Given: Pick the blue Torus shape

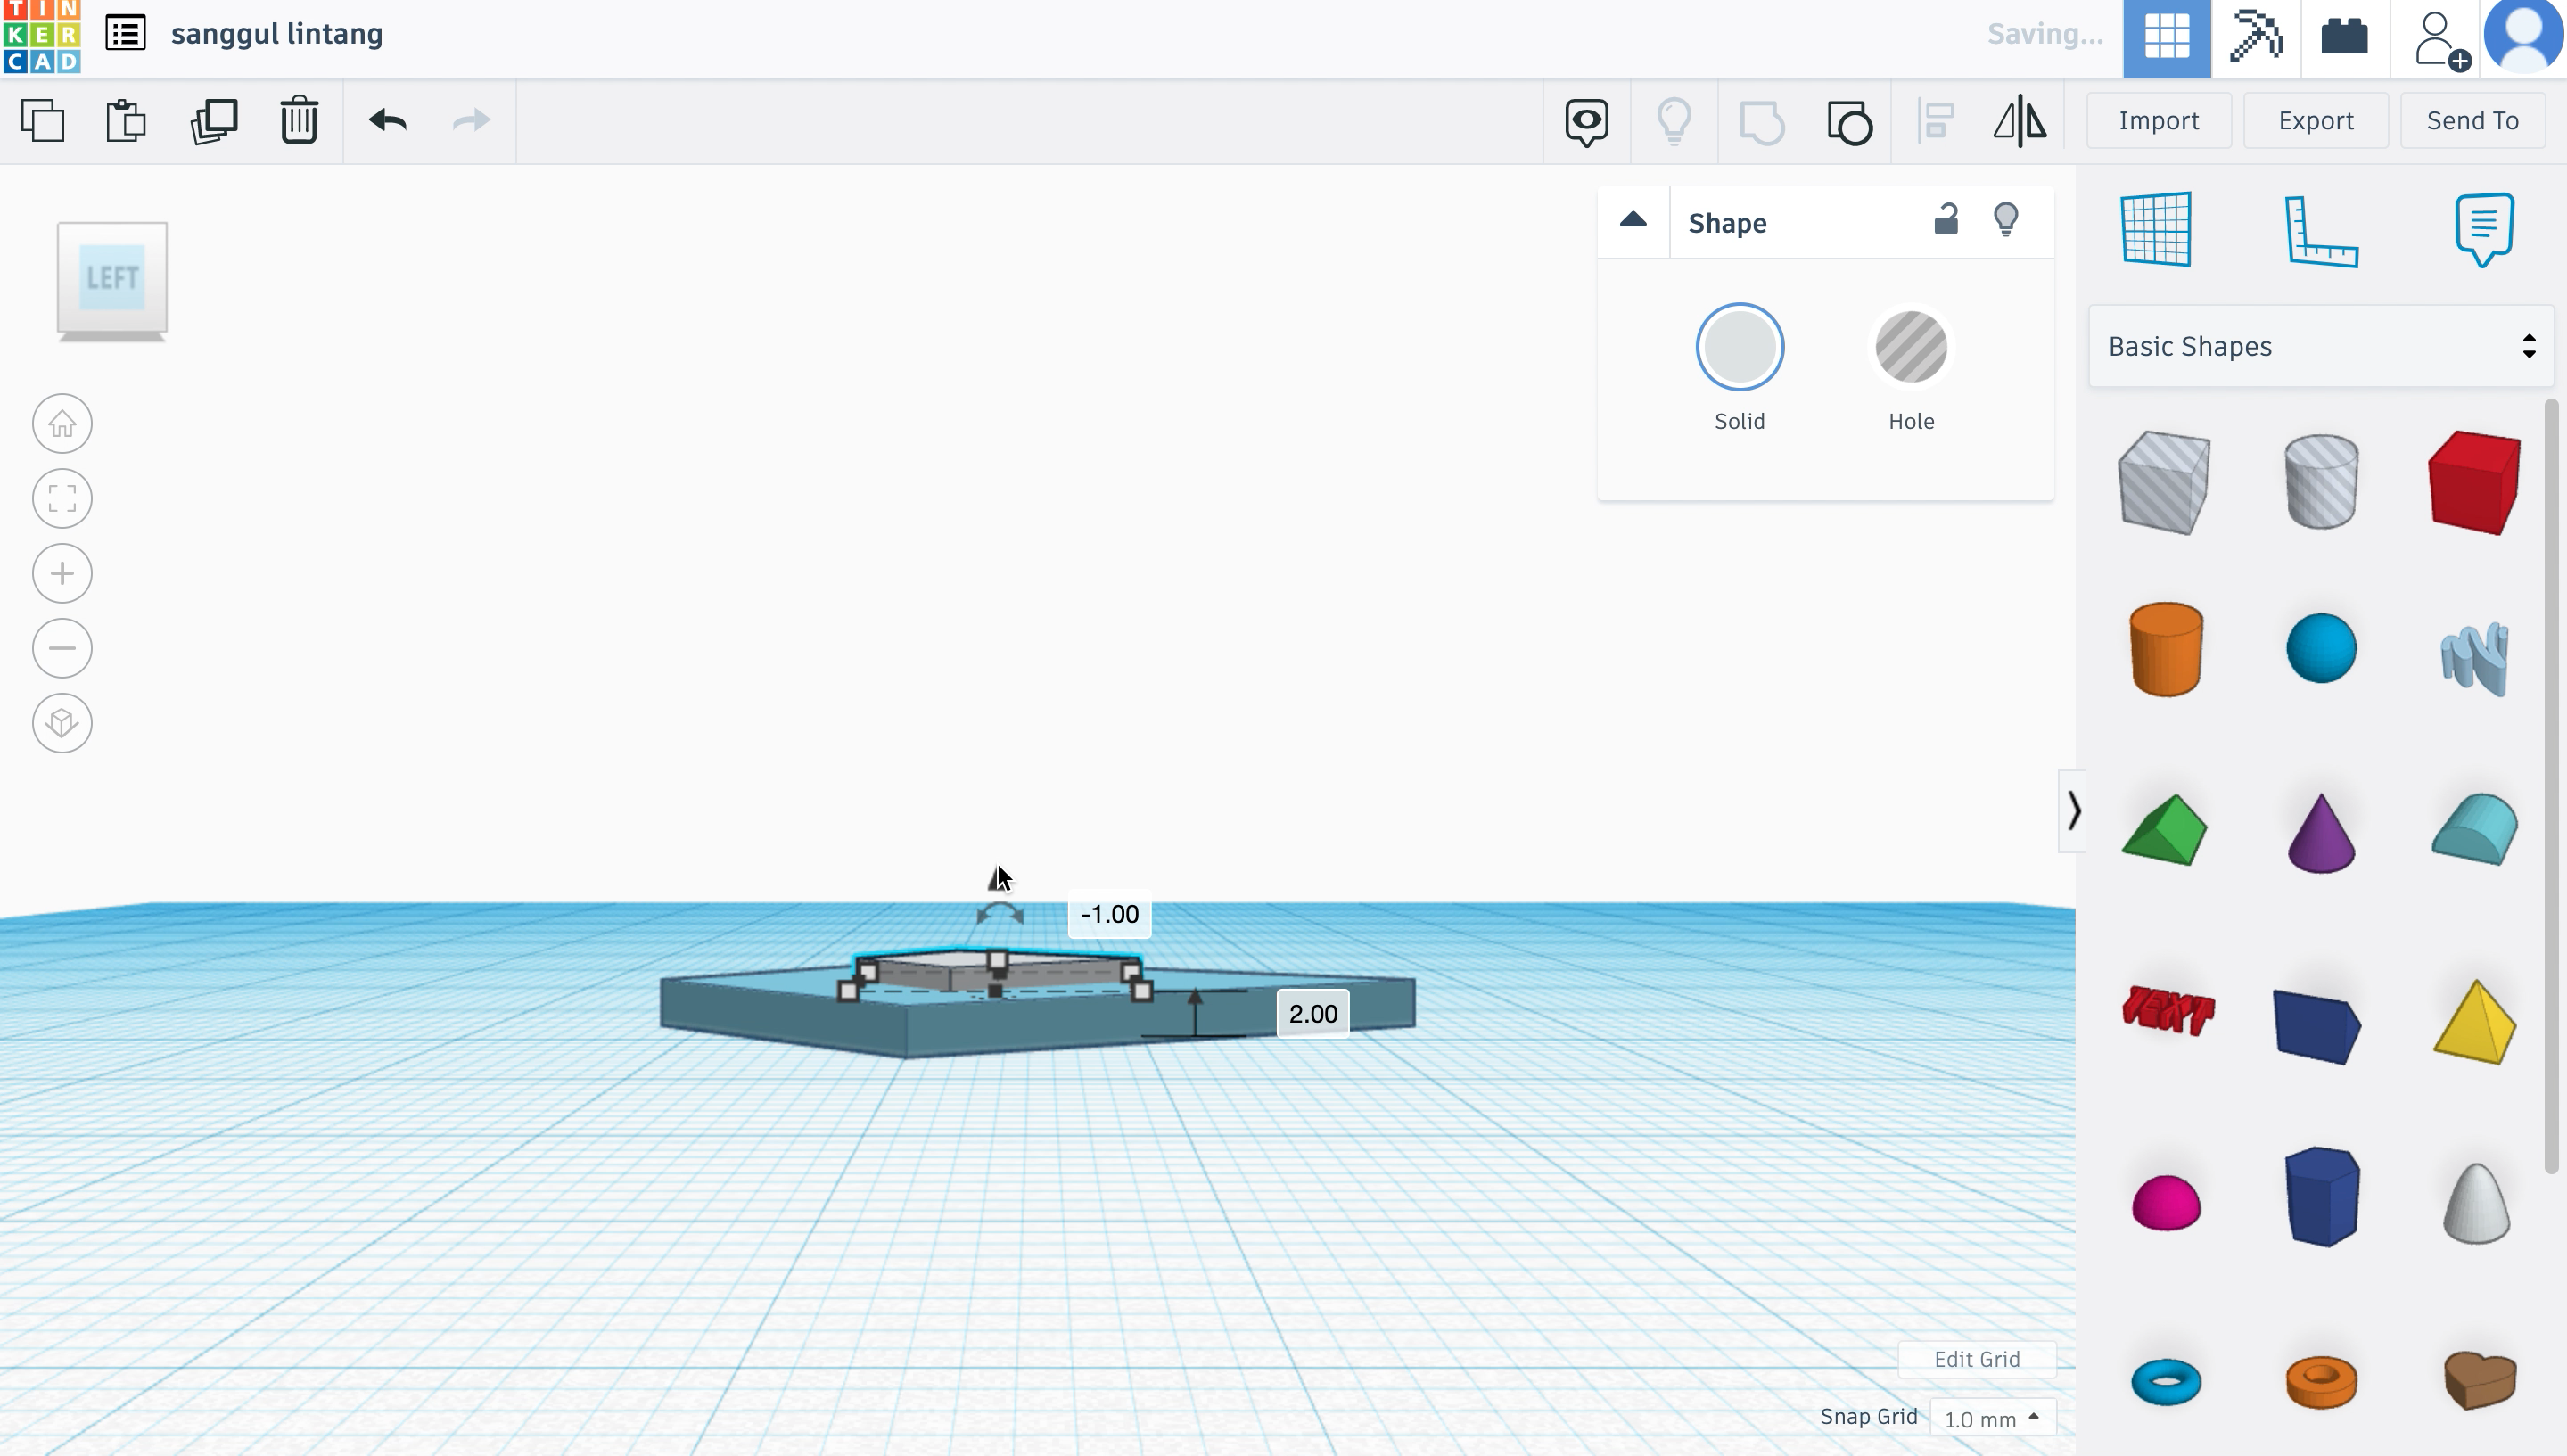Looking at the screenshot, I should [2166, 1382].
